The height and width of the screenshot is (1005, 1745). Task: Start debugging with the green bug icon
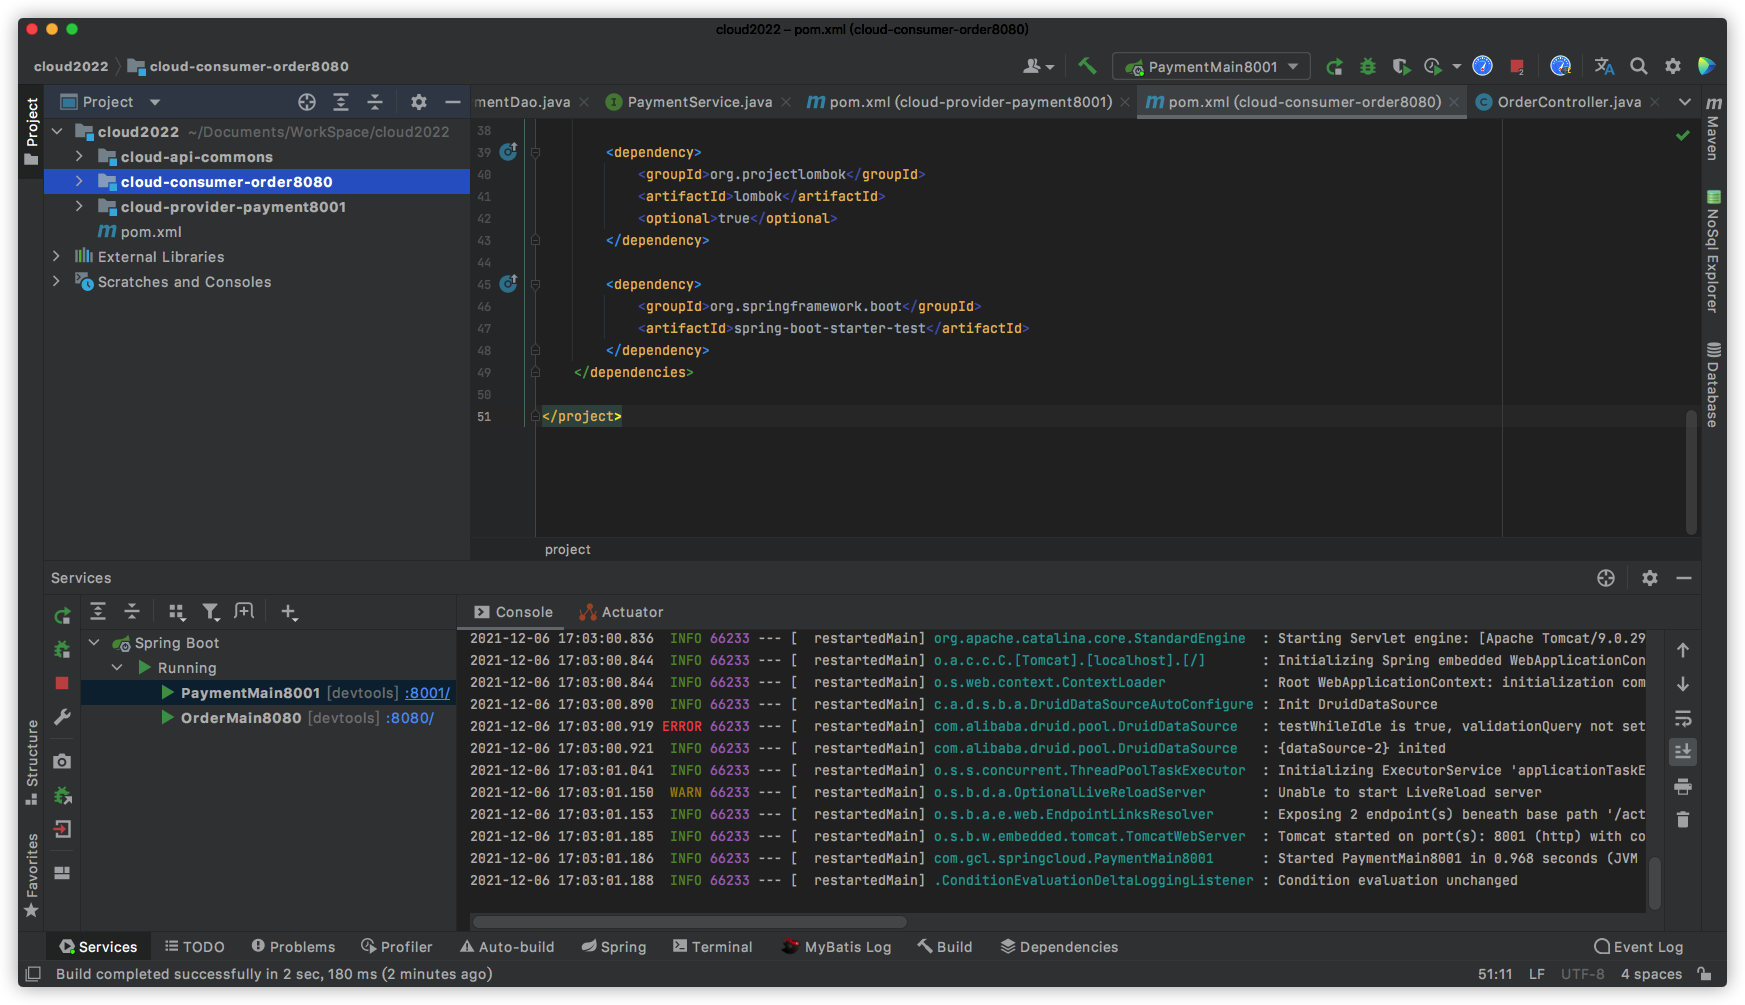tap(1368, 66)
